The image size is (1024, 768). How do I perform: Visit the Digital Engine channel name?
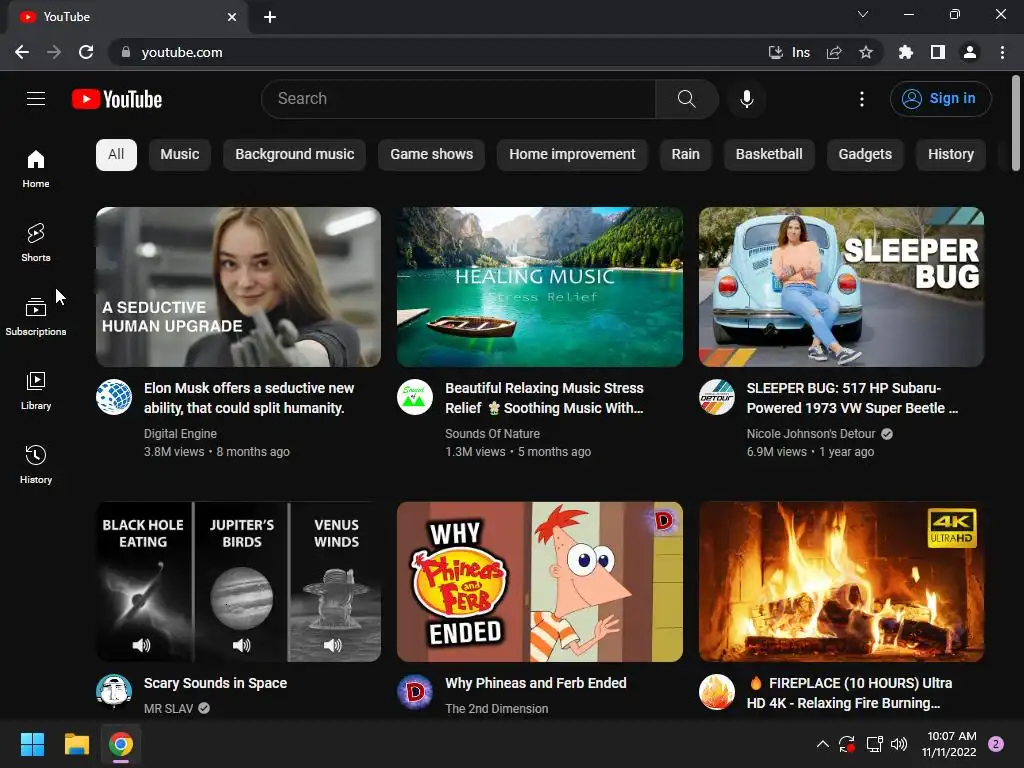(x=180, y=434)
